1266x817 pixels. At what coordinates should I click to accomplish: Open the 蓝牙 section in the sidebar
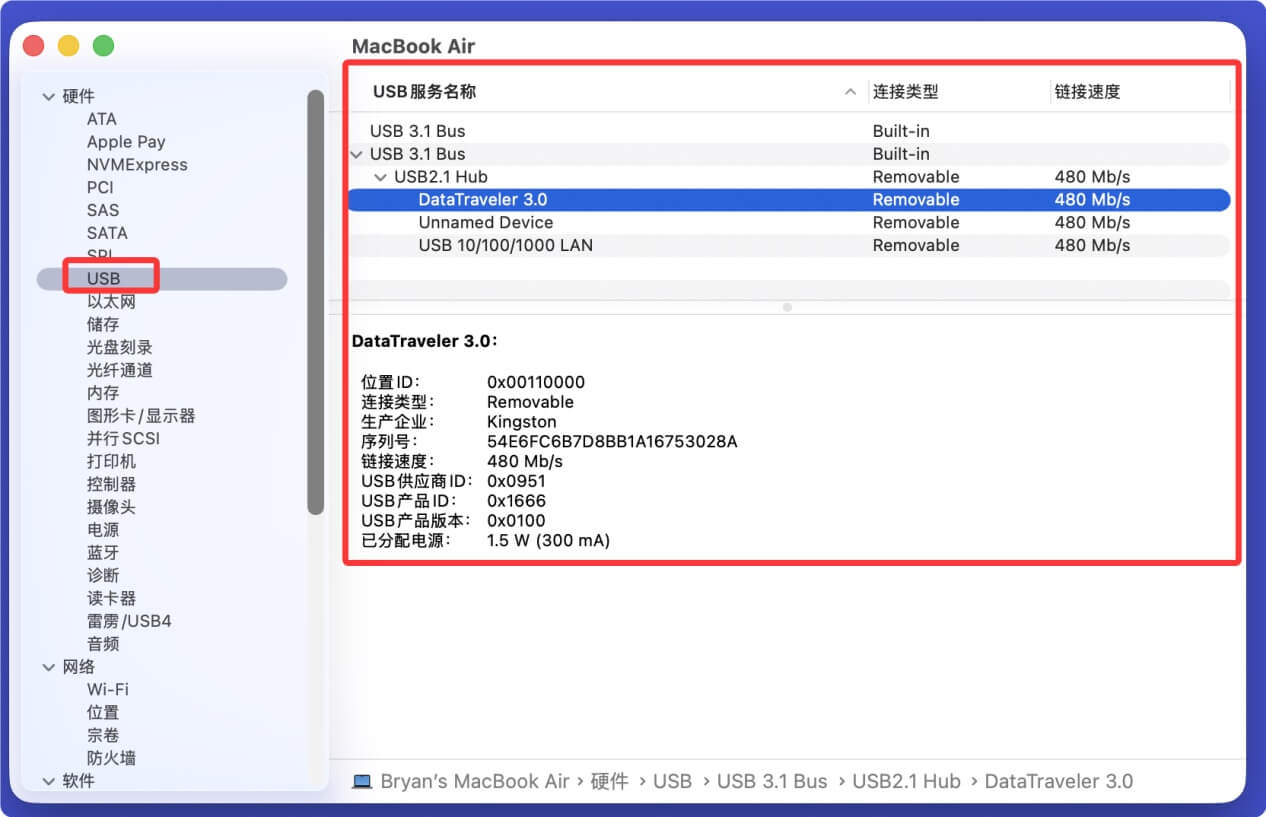pos(103,552)
